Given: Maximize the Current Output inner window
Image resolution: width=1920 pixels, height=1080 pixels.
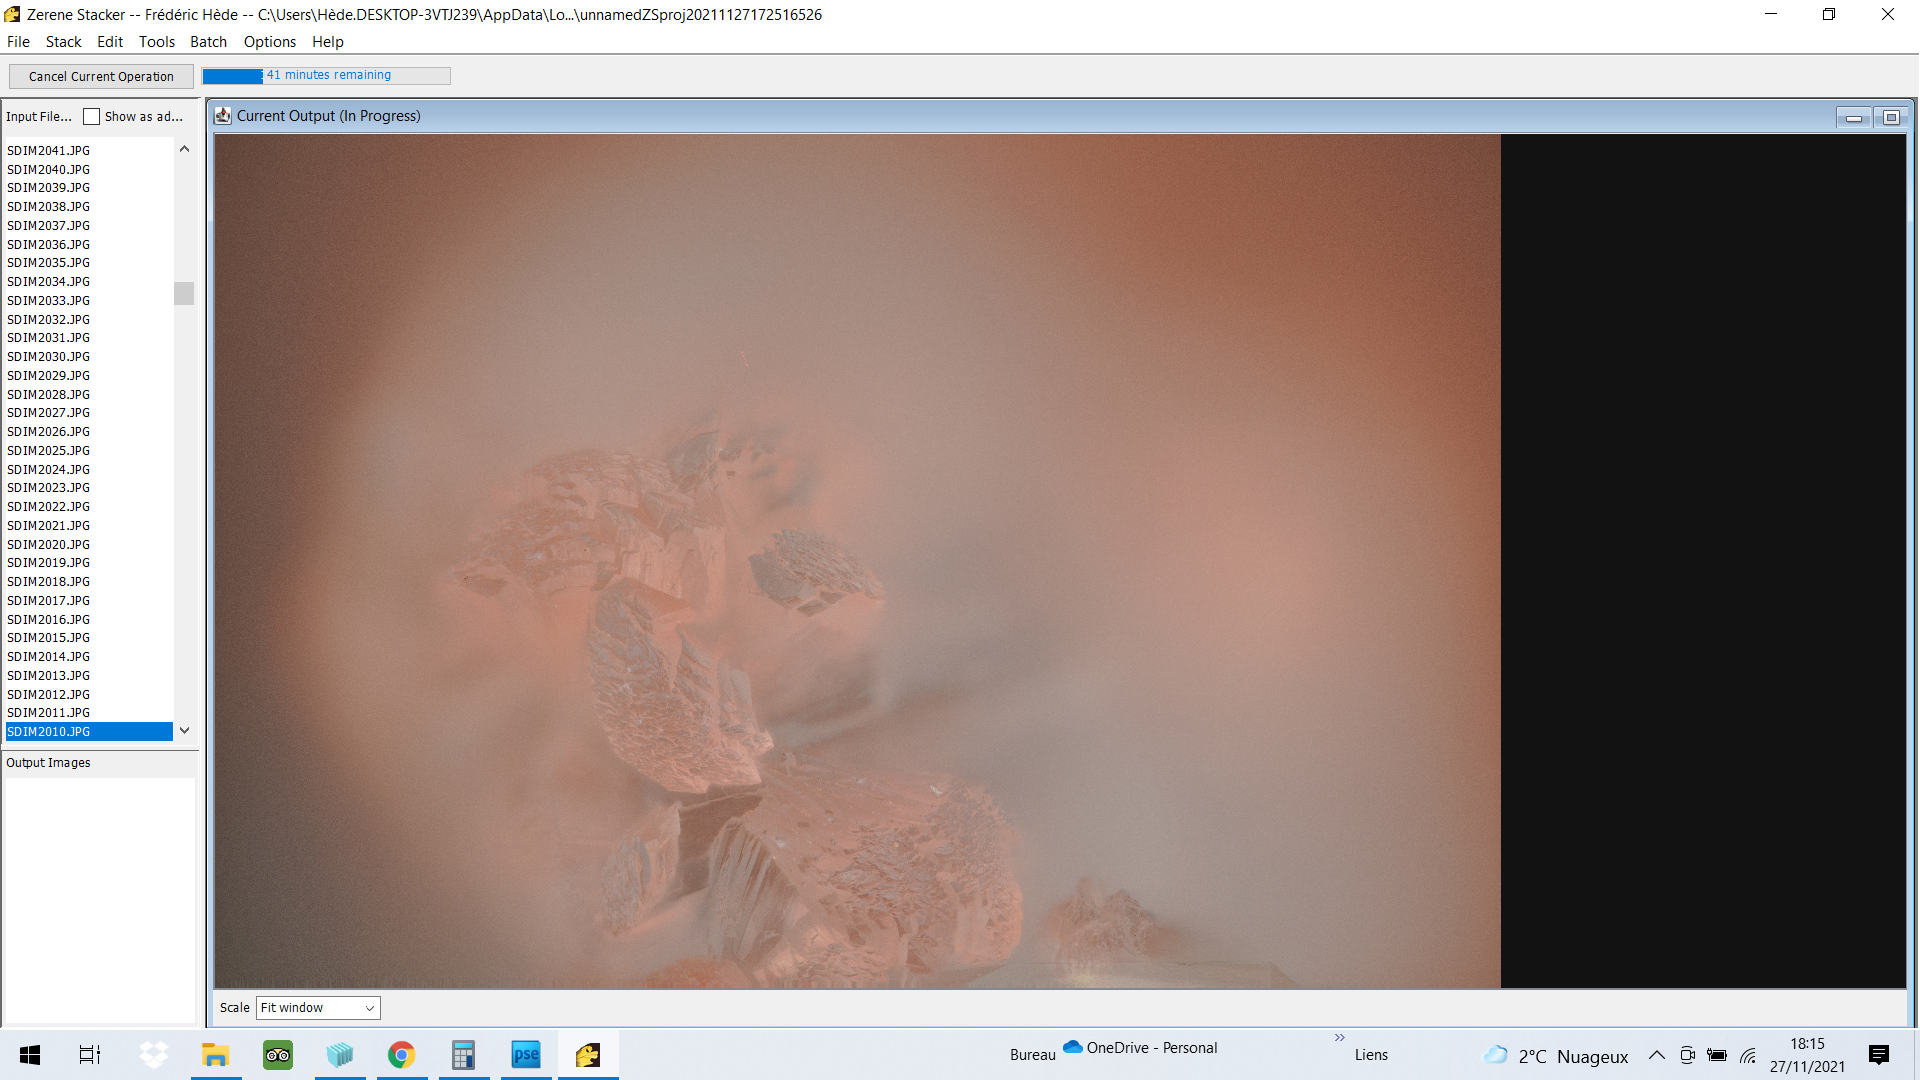Looking at the screenshot, I should [x=1890, y=118].
